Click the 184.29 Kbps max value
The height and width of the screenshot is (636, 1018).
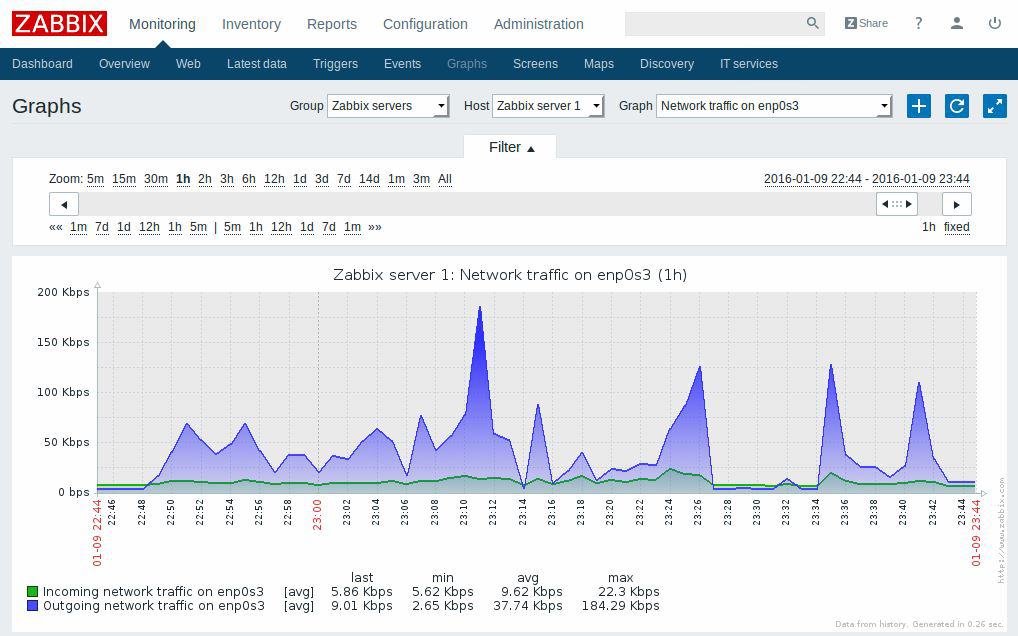[x=621, y=605]
